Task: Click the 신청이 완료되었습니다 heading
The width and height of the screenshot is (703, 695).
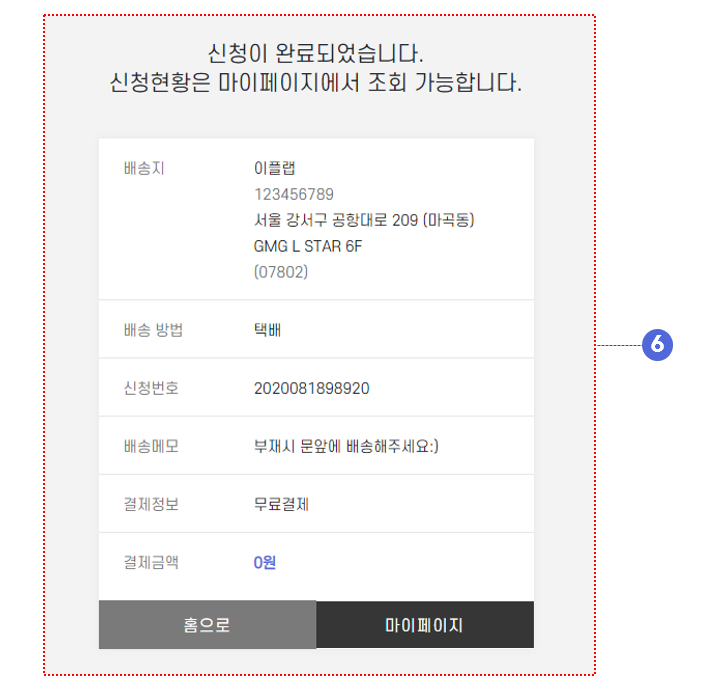Action: click(x=316, y=53)
